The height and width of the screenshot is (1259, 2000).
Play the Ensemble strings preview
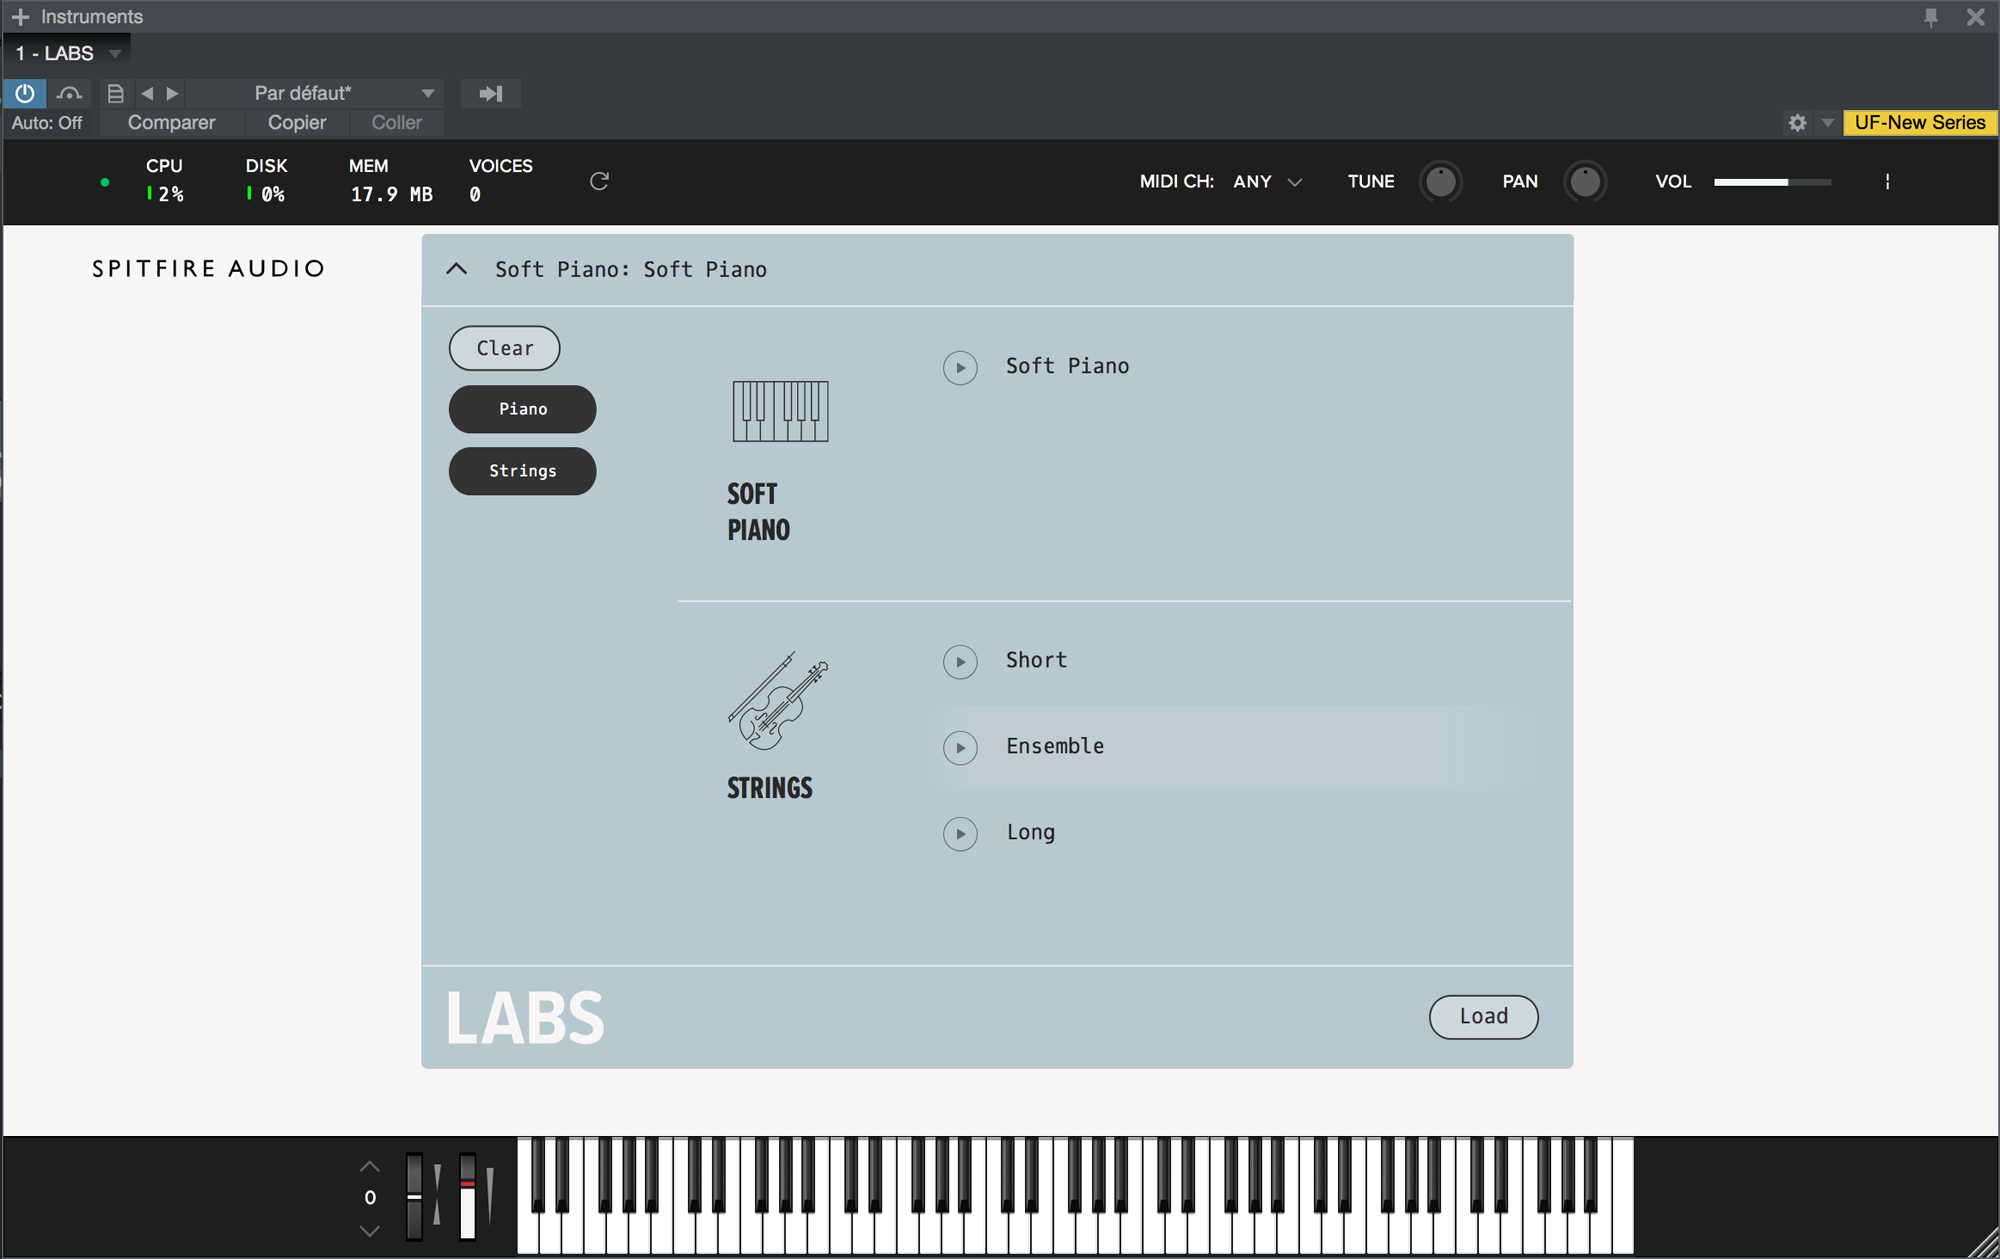pyautogui.click(x=960, y=747)
